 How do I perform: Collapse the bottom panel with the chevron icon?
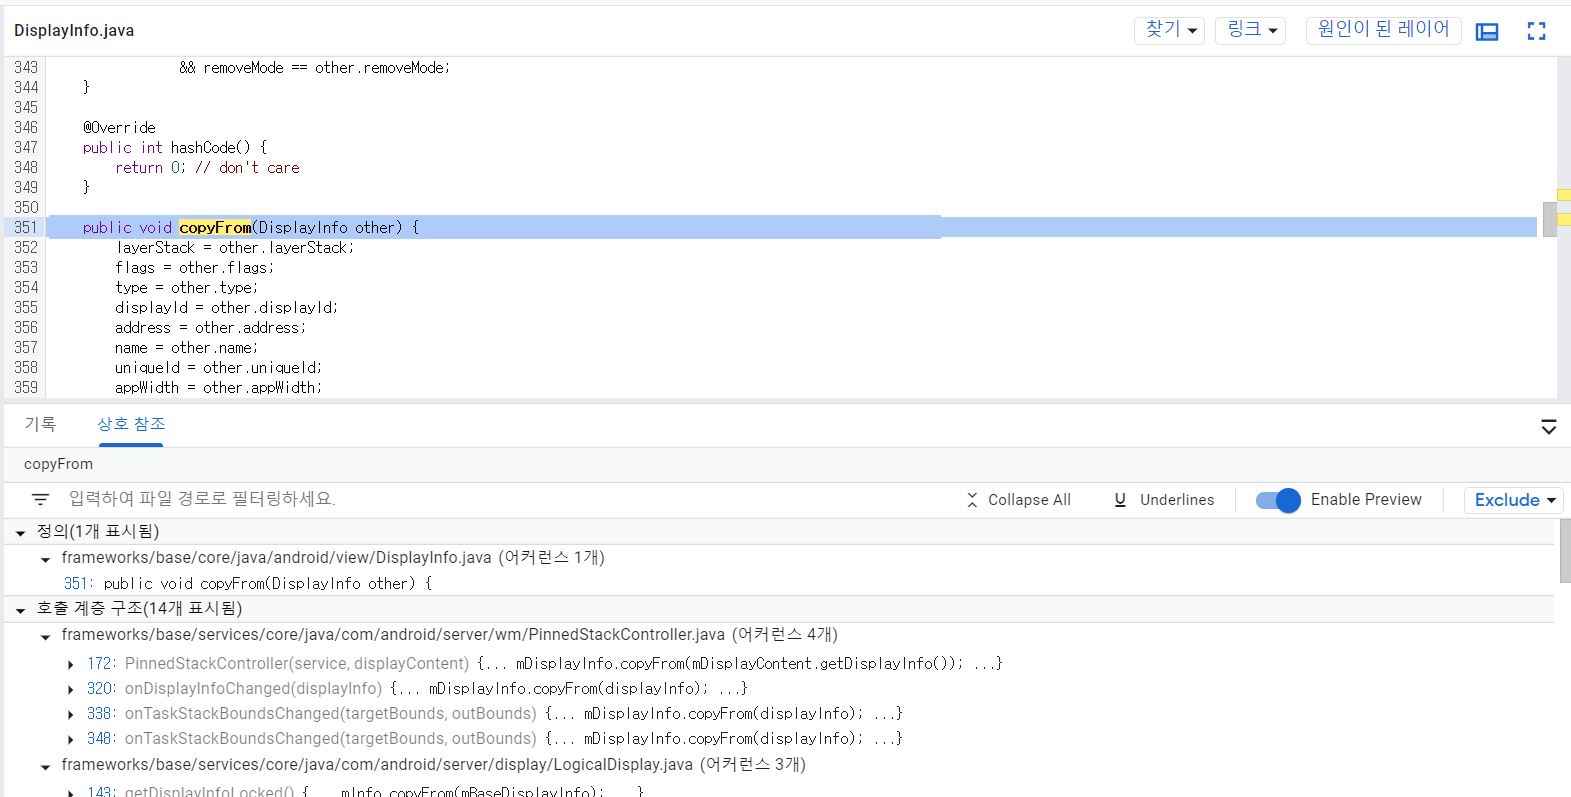1548,427
